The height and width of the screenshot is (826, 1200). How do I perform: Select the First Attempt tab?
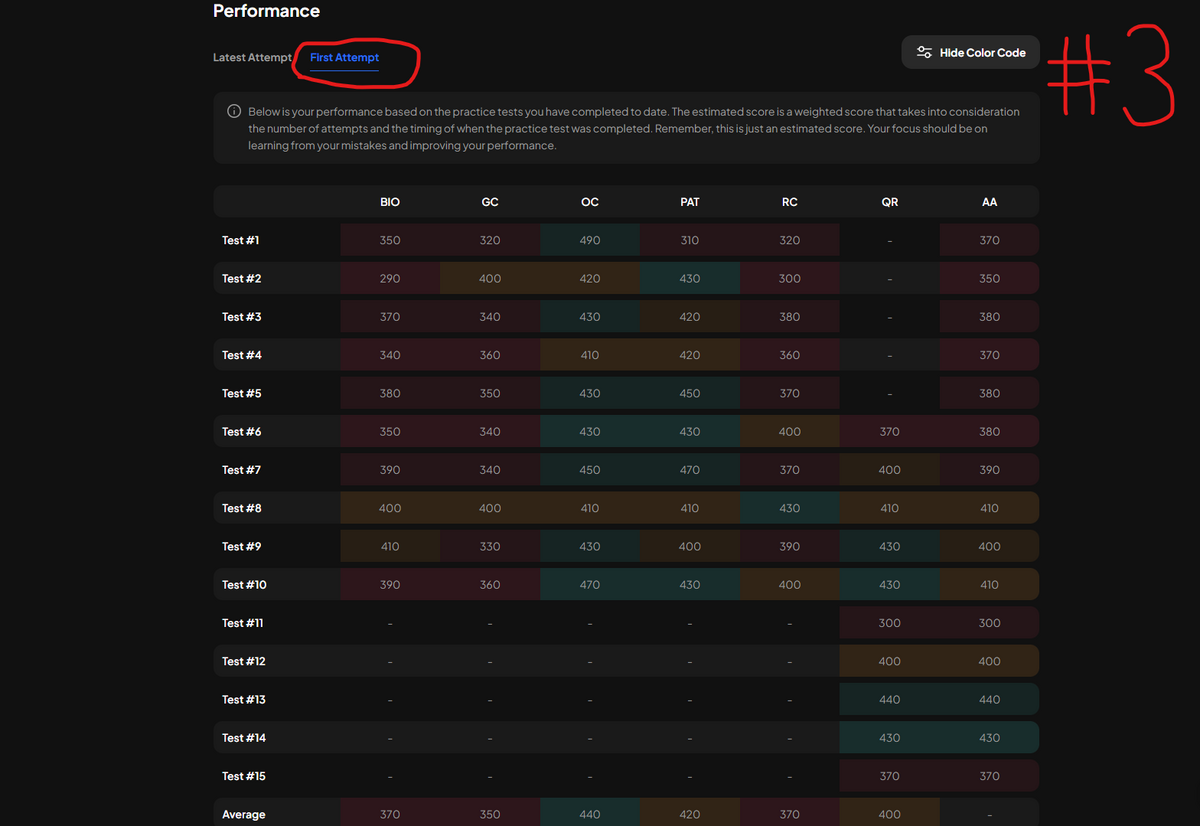344,58
